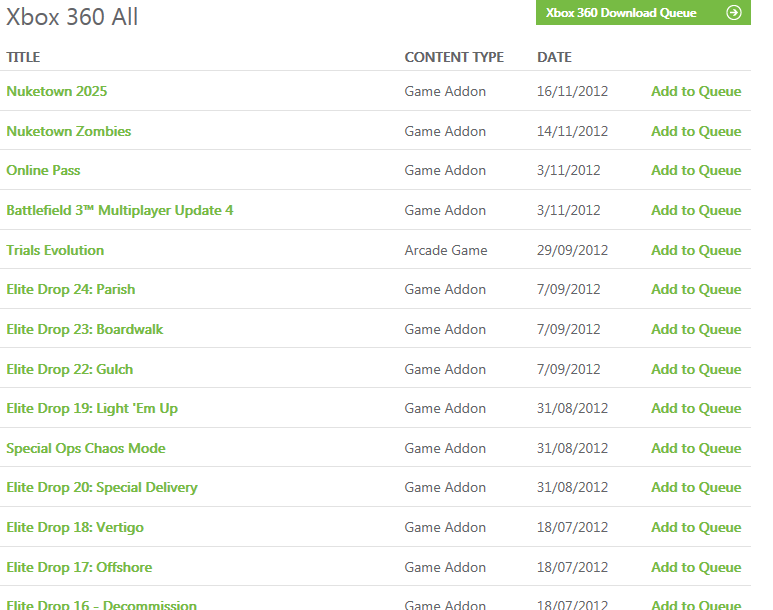
Task: Add Elite Drop 19: Light 'Em Up to queue
Action: tap(696, 408)
